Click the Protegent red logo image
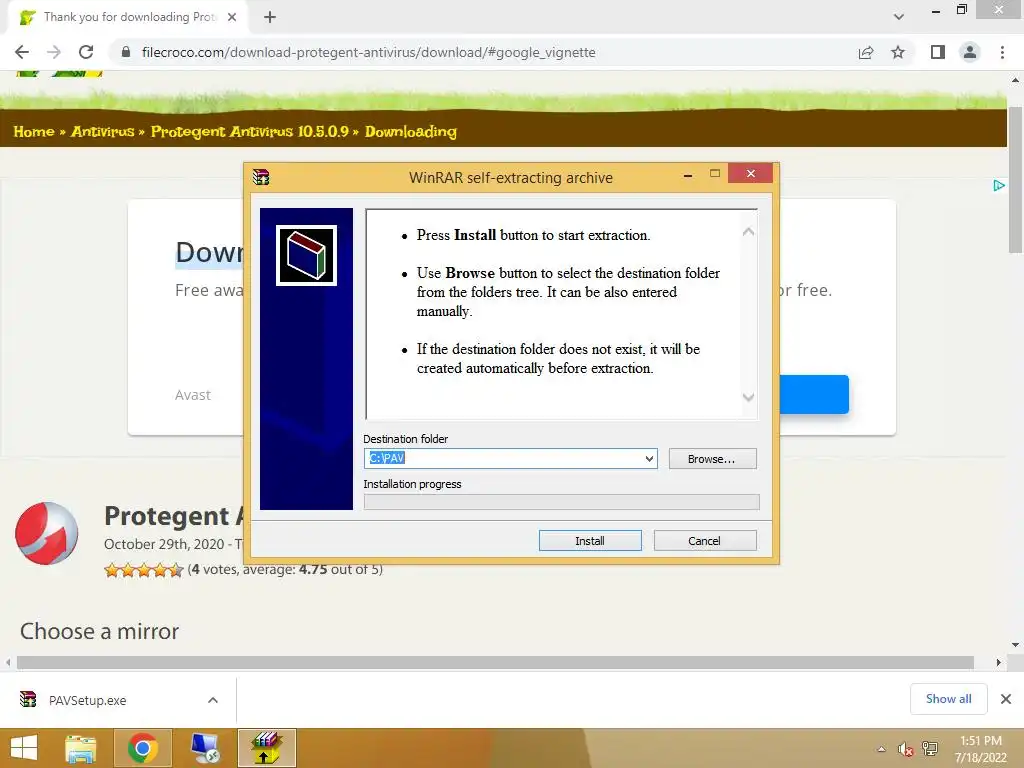 (47, 533)
